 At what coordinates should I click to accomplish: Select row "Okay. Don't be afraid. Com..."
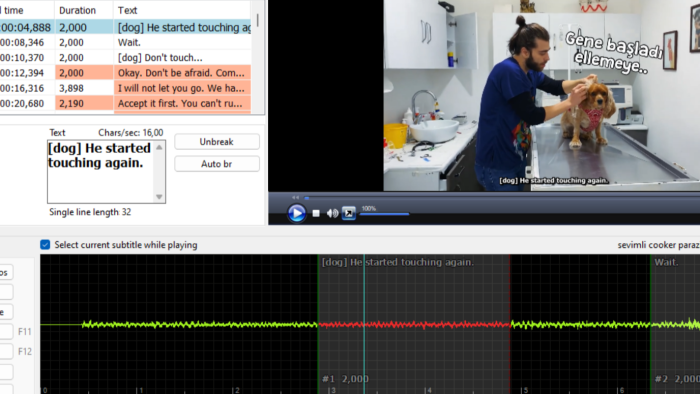125,73
